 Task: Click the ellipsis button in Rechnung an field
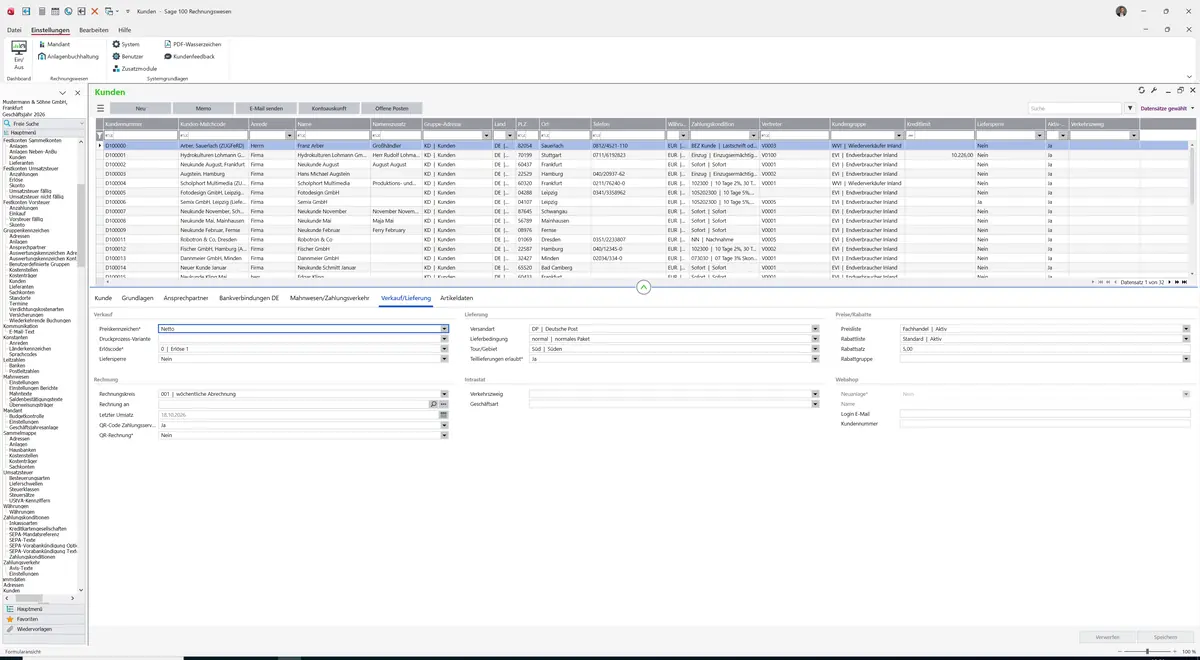click(x=444, y=404)
